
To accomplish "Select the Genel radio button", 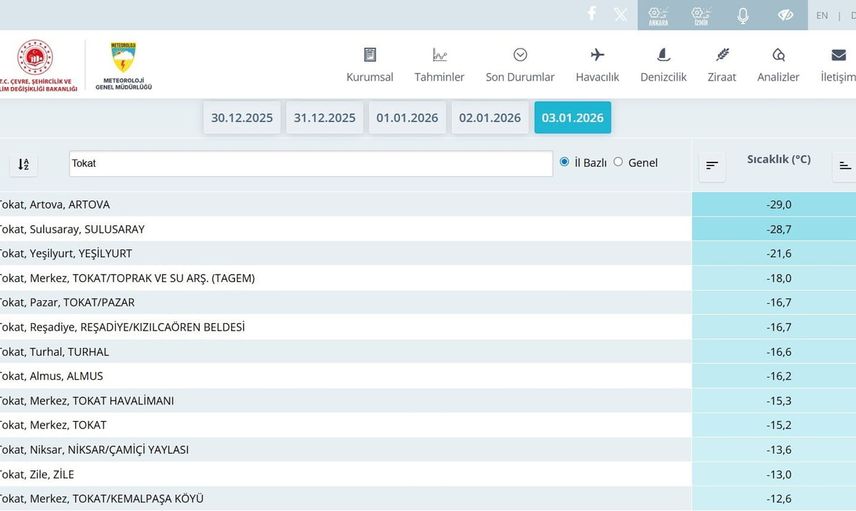I will (618, 162).
